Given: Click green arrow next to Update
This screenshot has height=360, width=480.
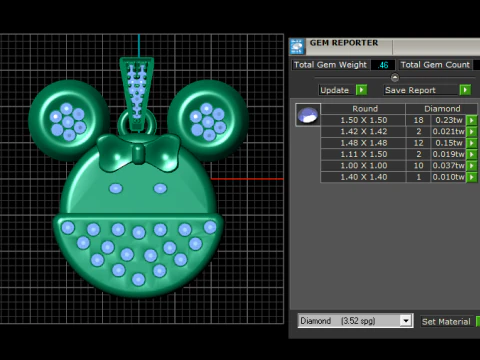Looking at the screenshot, I should 361,90.
